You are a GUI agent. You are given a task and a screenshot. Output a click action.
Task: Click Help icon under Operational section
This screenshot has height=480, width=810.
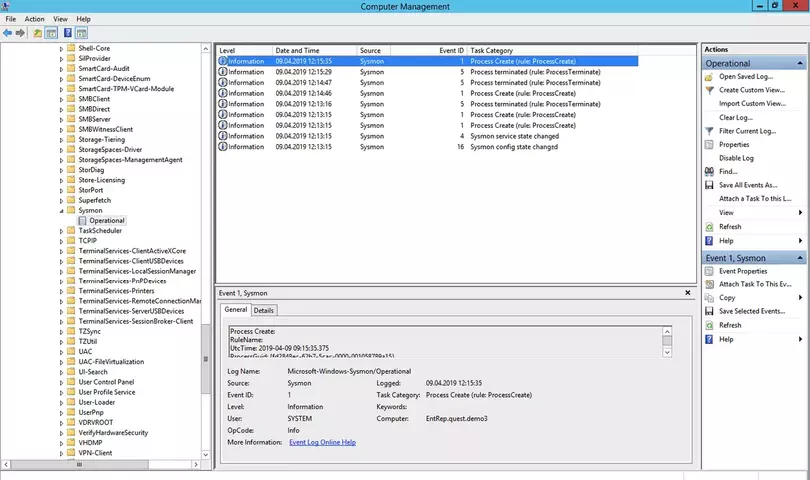[x=709, y=241]
